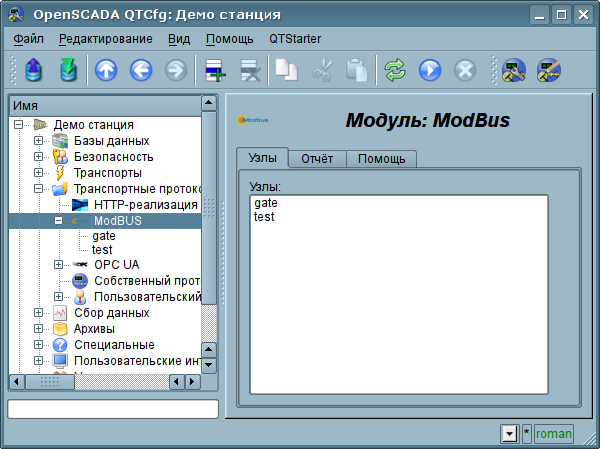Open the first QTStarter module toolbar icon with wrench
The width and height of the screenshot is (600, 449).
[514, 70]
